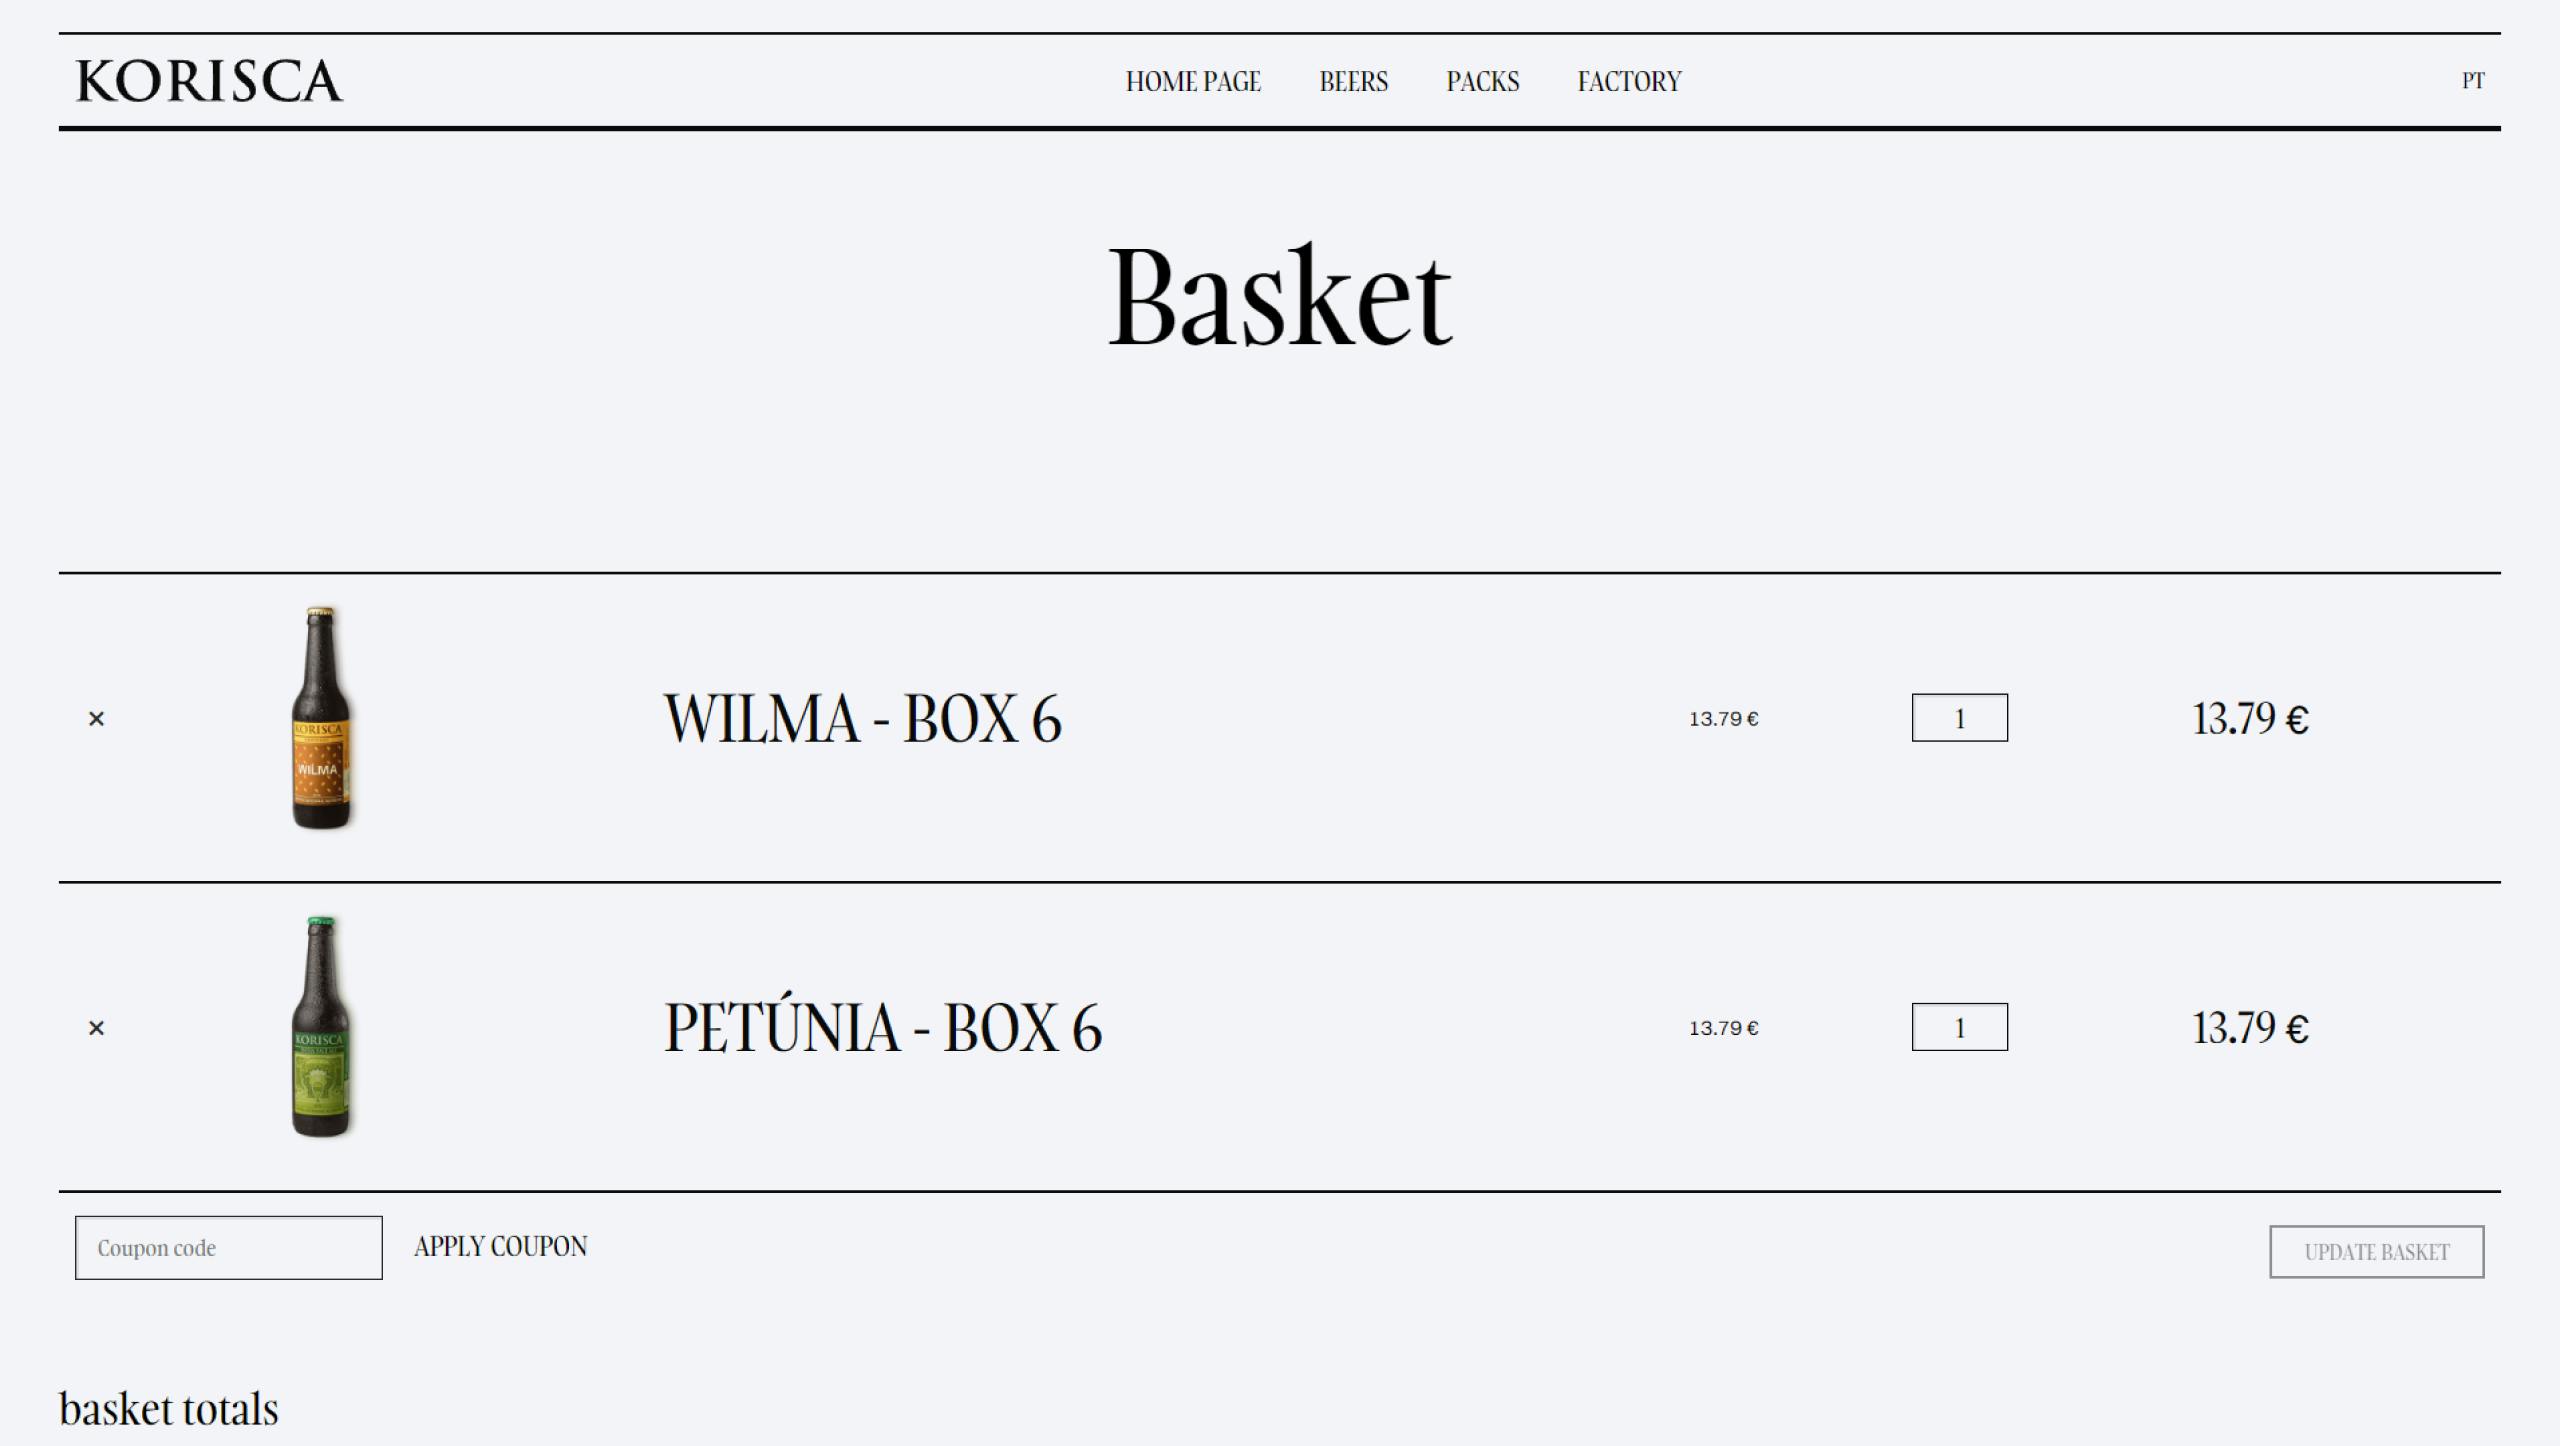Open the Factory menu item
The width and height of the screenshot is (2560, 1446).
[1630, 81]
